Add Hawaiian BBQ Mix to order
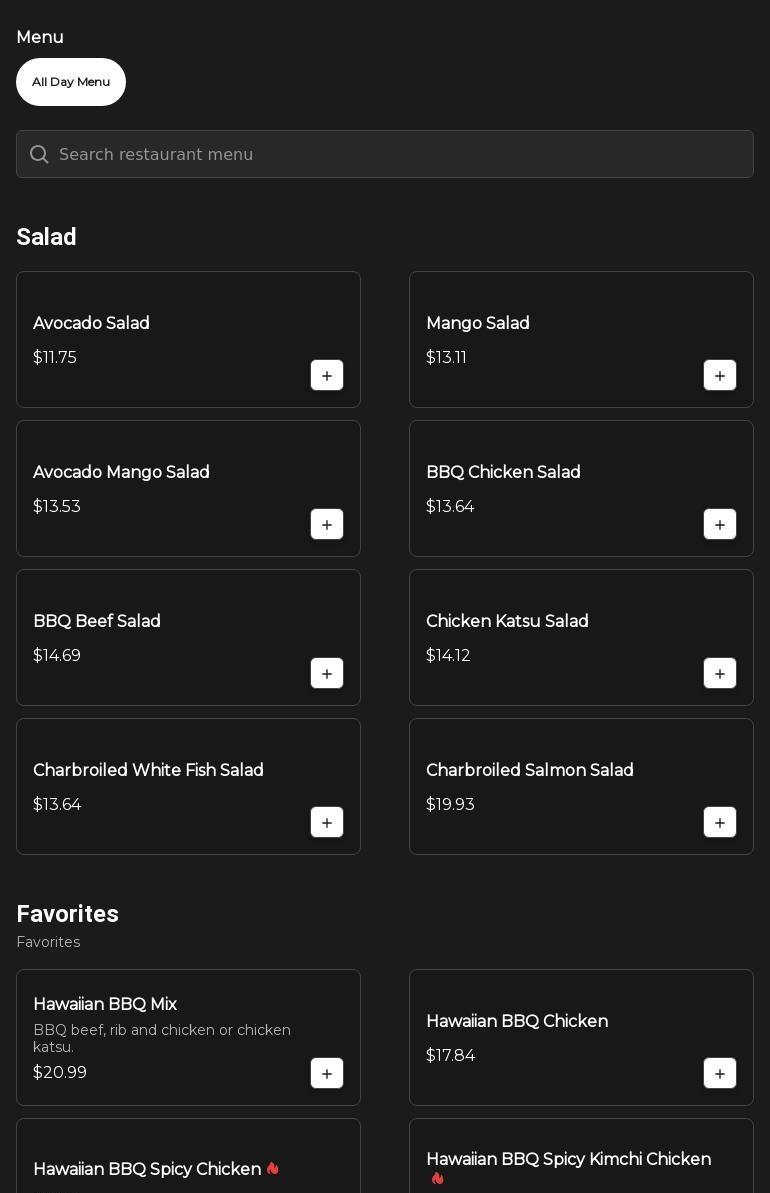770x1193 pixels. (x=327, y=1074)
